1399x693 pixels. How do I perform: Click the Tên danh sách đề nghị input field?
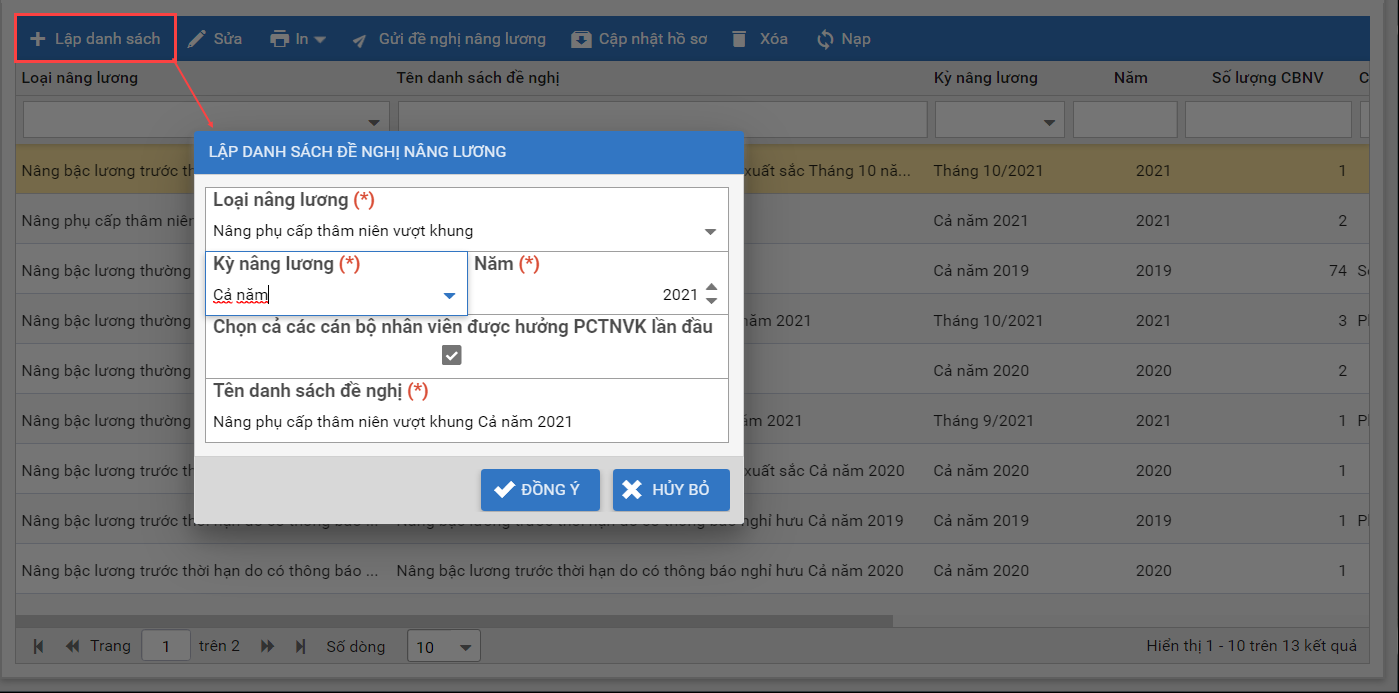466,422
